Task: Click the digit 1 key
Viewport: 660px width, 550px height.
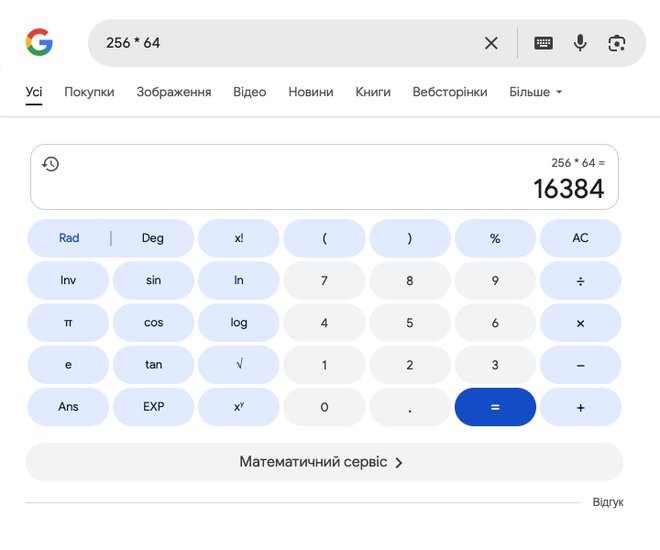Action: 324,365
